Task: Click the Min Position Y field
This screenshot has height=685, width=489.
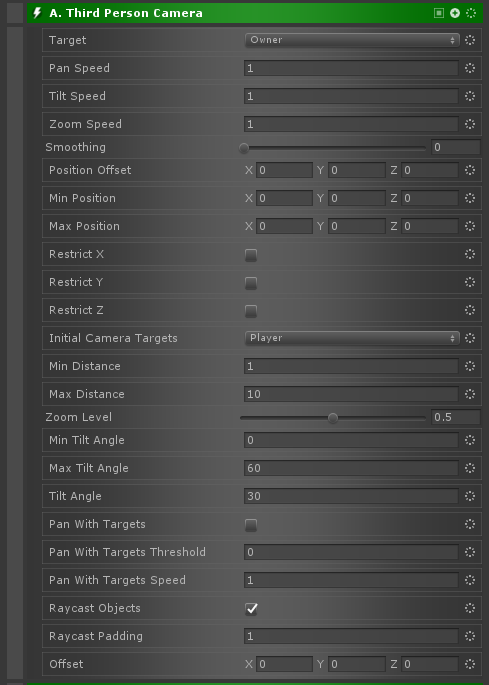Action: (x=357, y=198)
